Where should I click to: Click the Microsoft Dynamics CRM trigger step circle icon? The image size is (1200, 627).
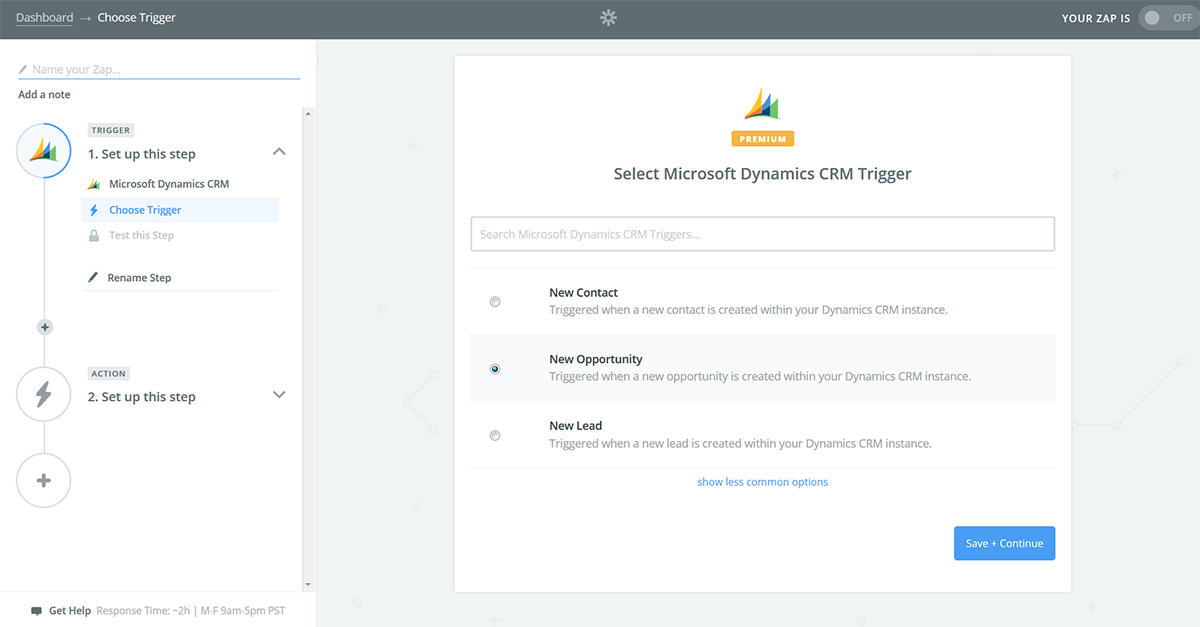click(44, 151)
